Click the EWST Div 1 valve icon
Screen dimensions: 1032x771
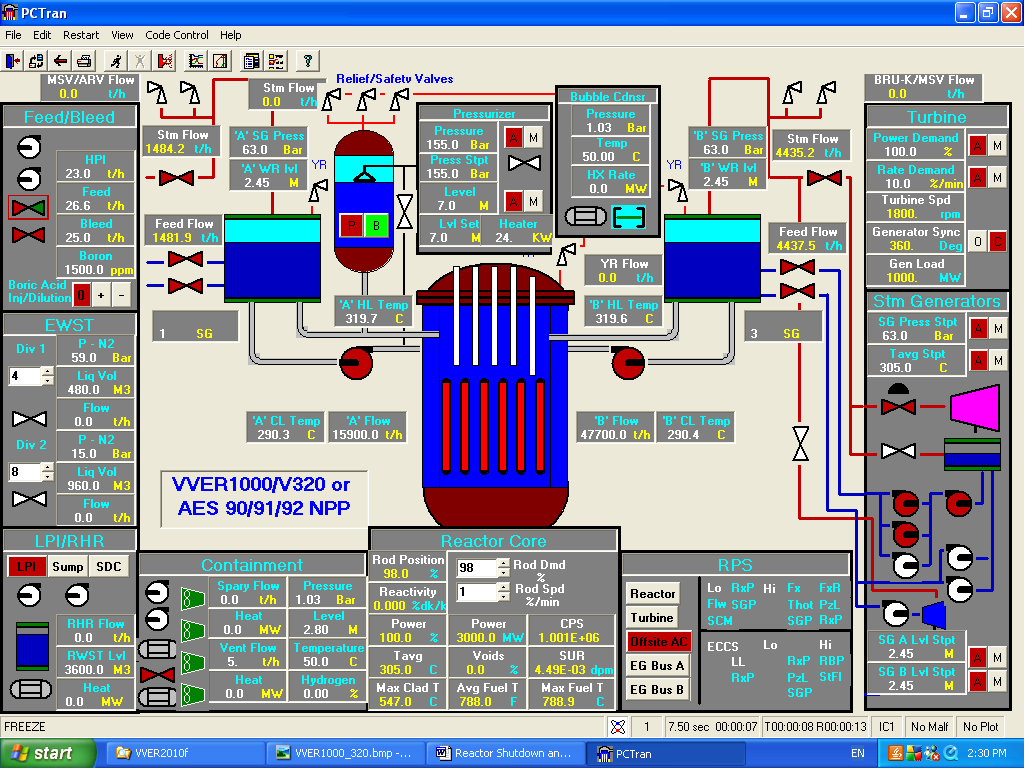30,419
